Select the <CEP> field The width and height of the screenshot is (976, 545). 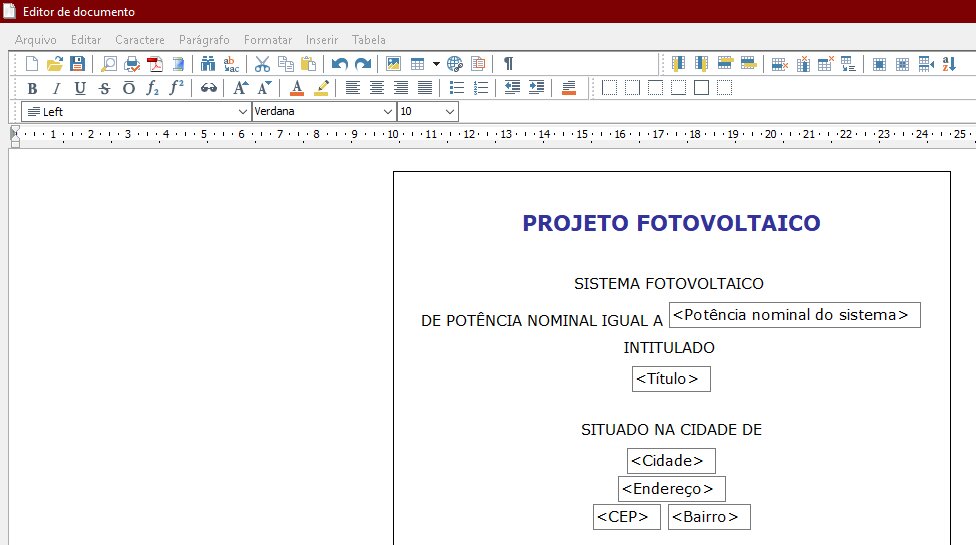[627, 517]
